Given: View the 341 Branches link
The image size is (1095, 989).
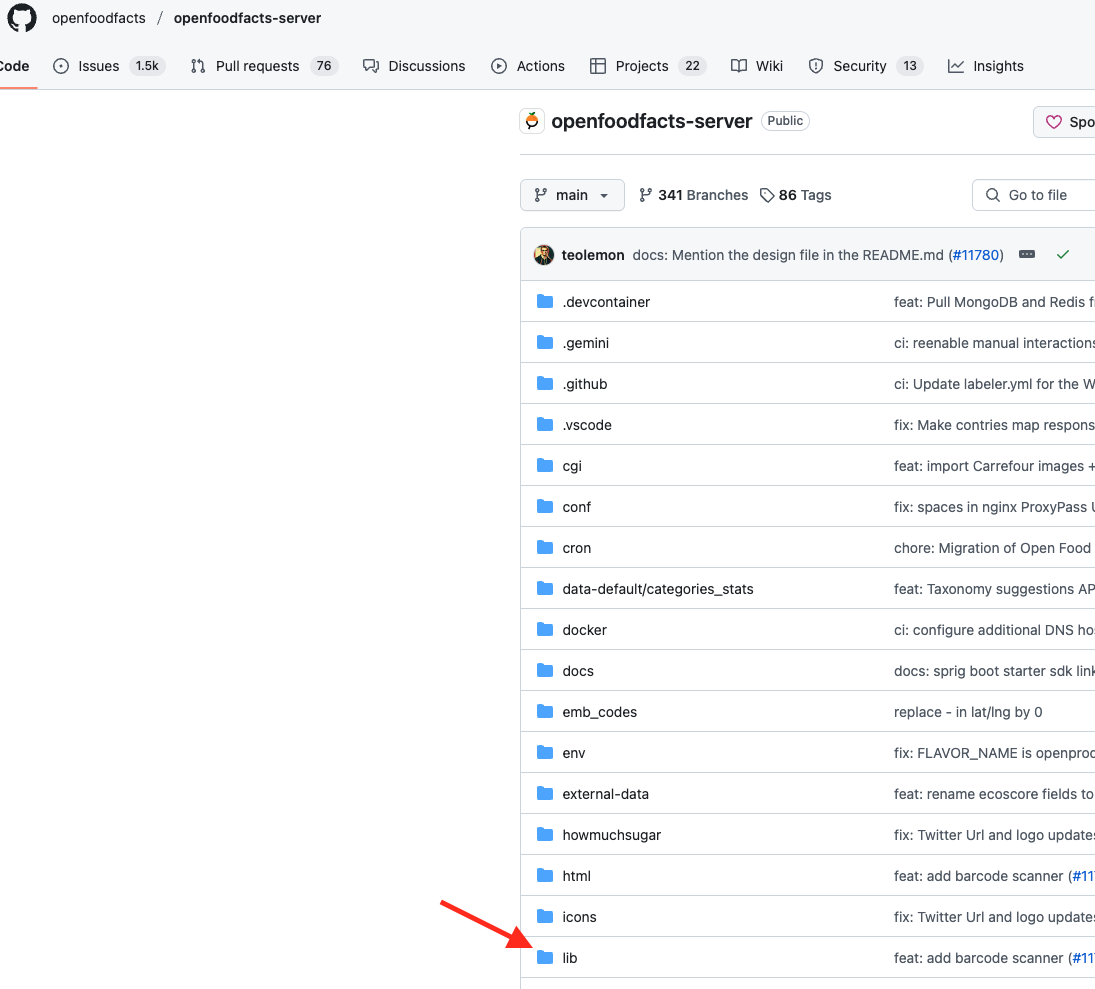Looking at the screenshot, I should coord(693,195).
